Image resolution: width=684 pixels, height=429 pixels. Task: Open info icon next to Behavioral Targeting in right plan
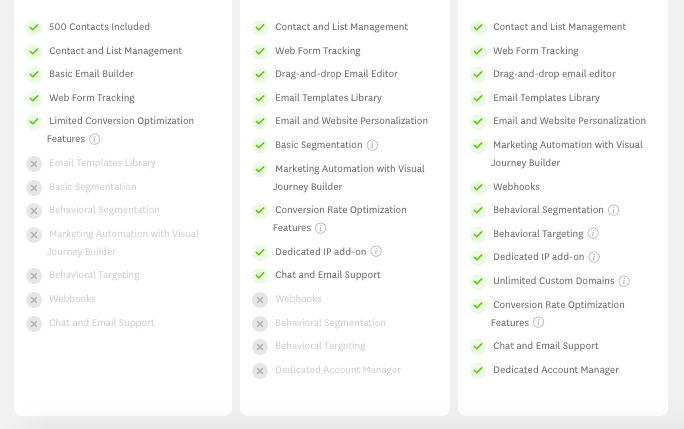pyautogui.click(x=593, y=233)
